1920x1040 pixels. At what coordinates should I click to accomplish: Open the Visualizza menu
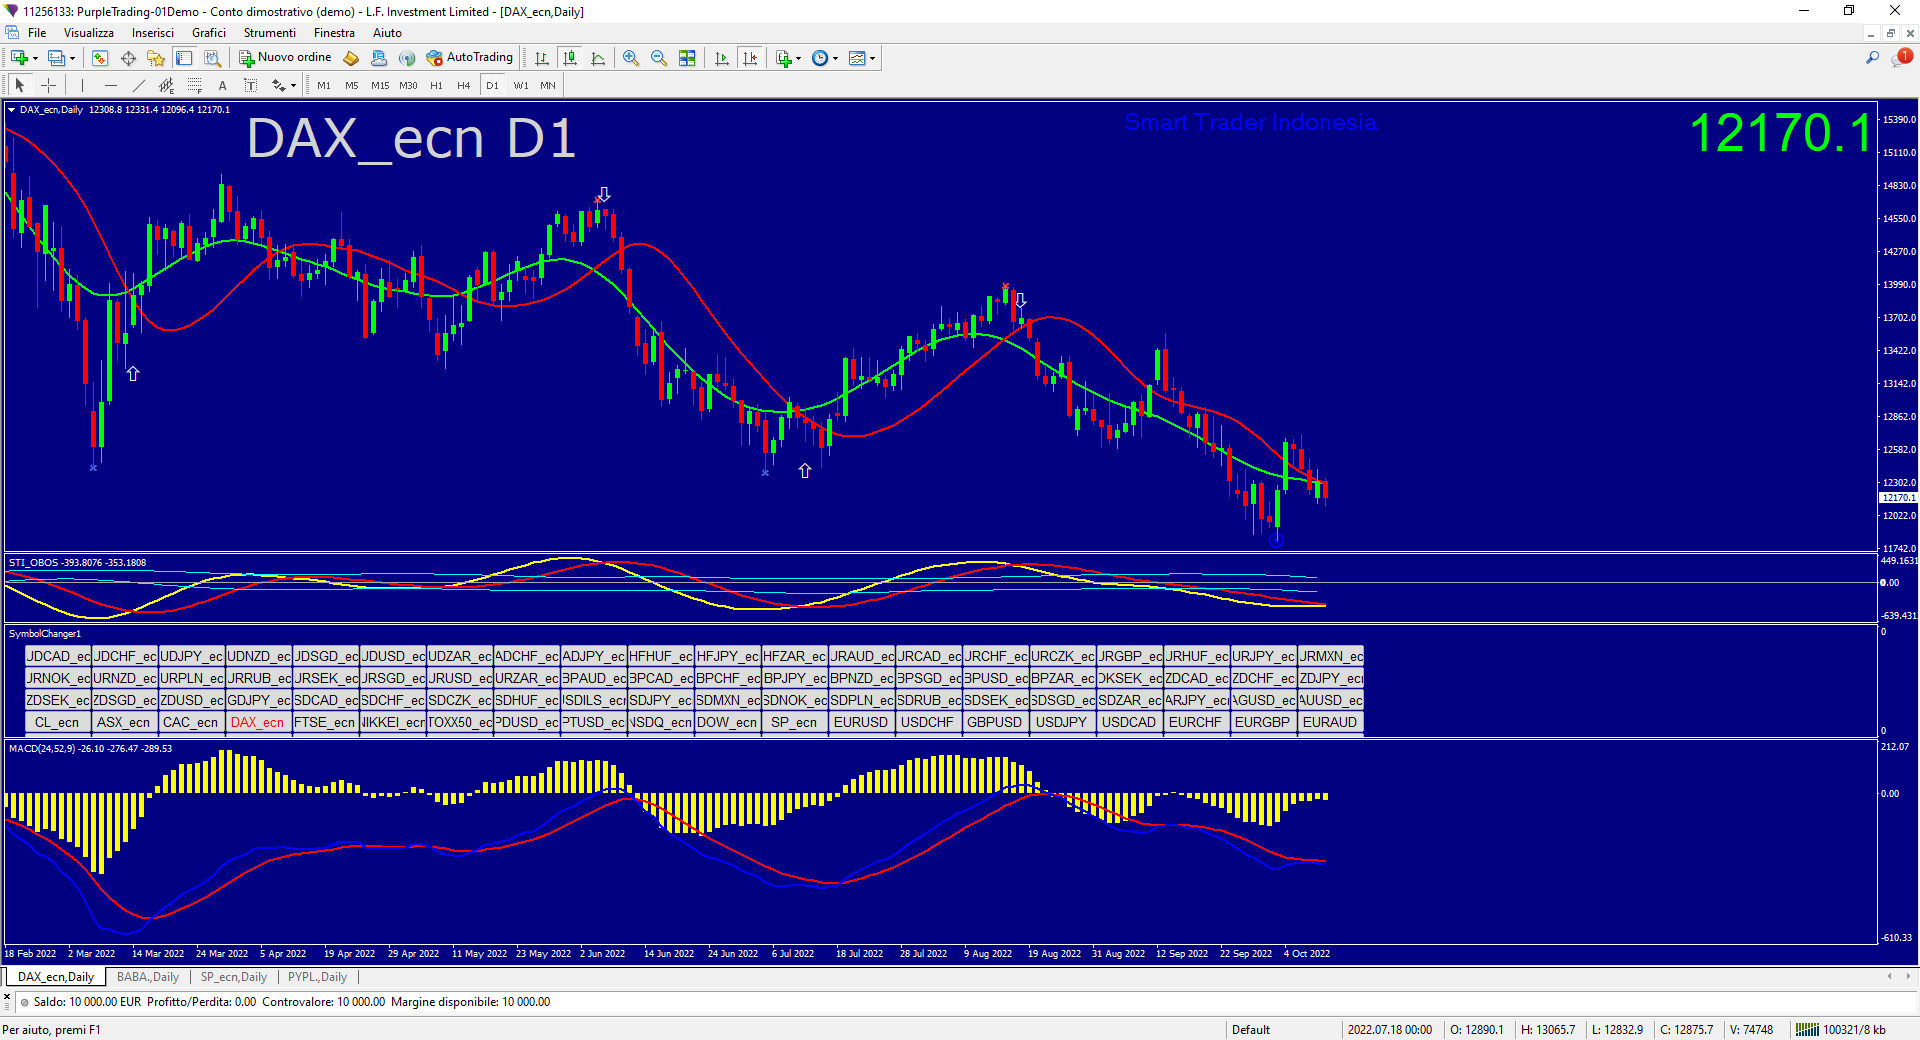click(x=89, y=33)
